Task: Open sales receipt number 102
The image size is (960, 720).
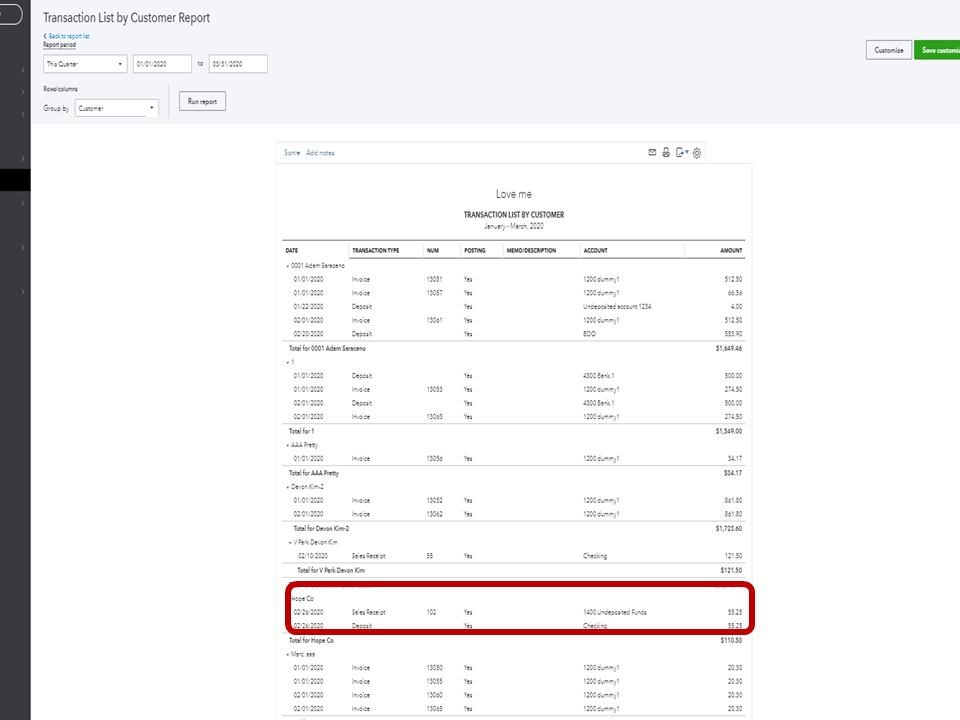Action: coord(432,612)
